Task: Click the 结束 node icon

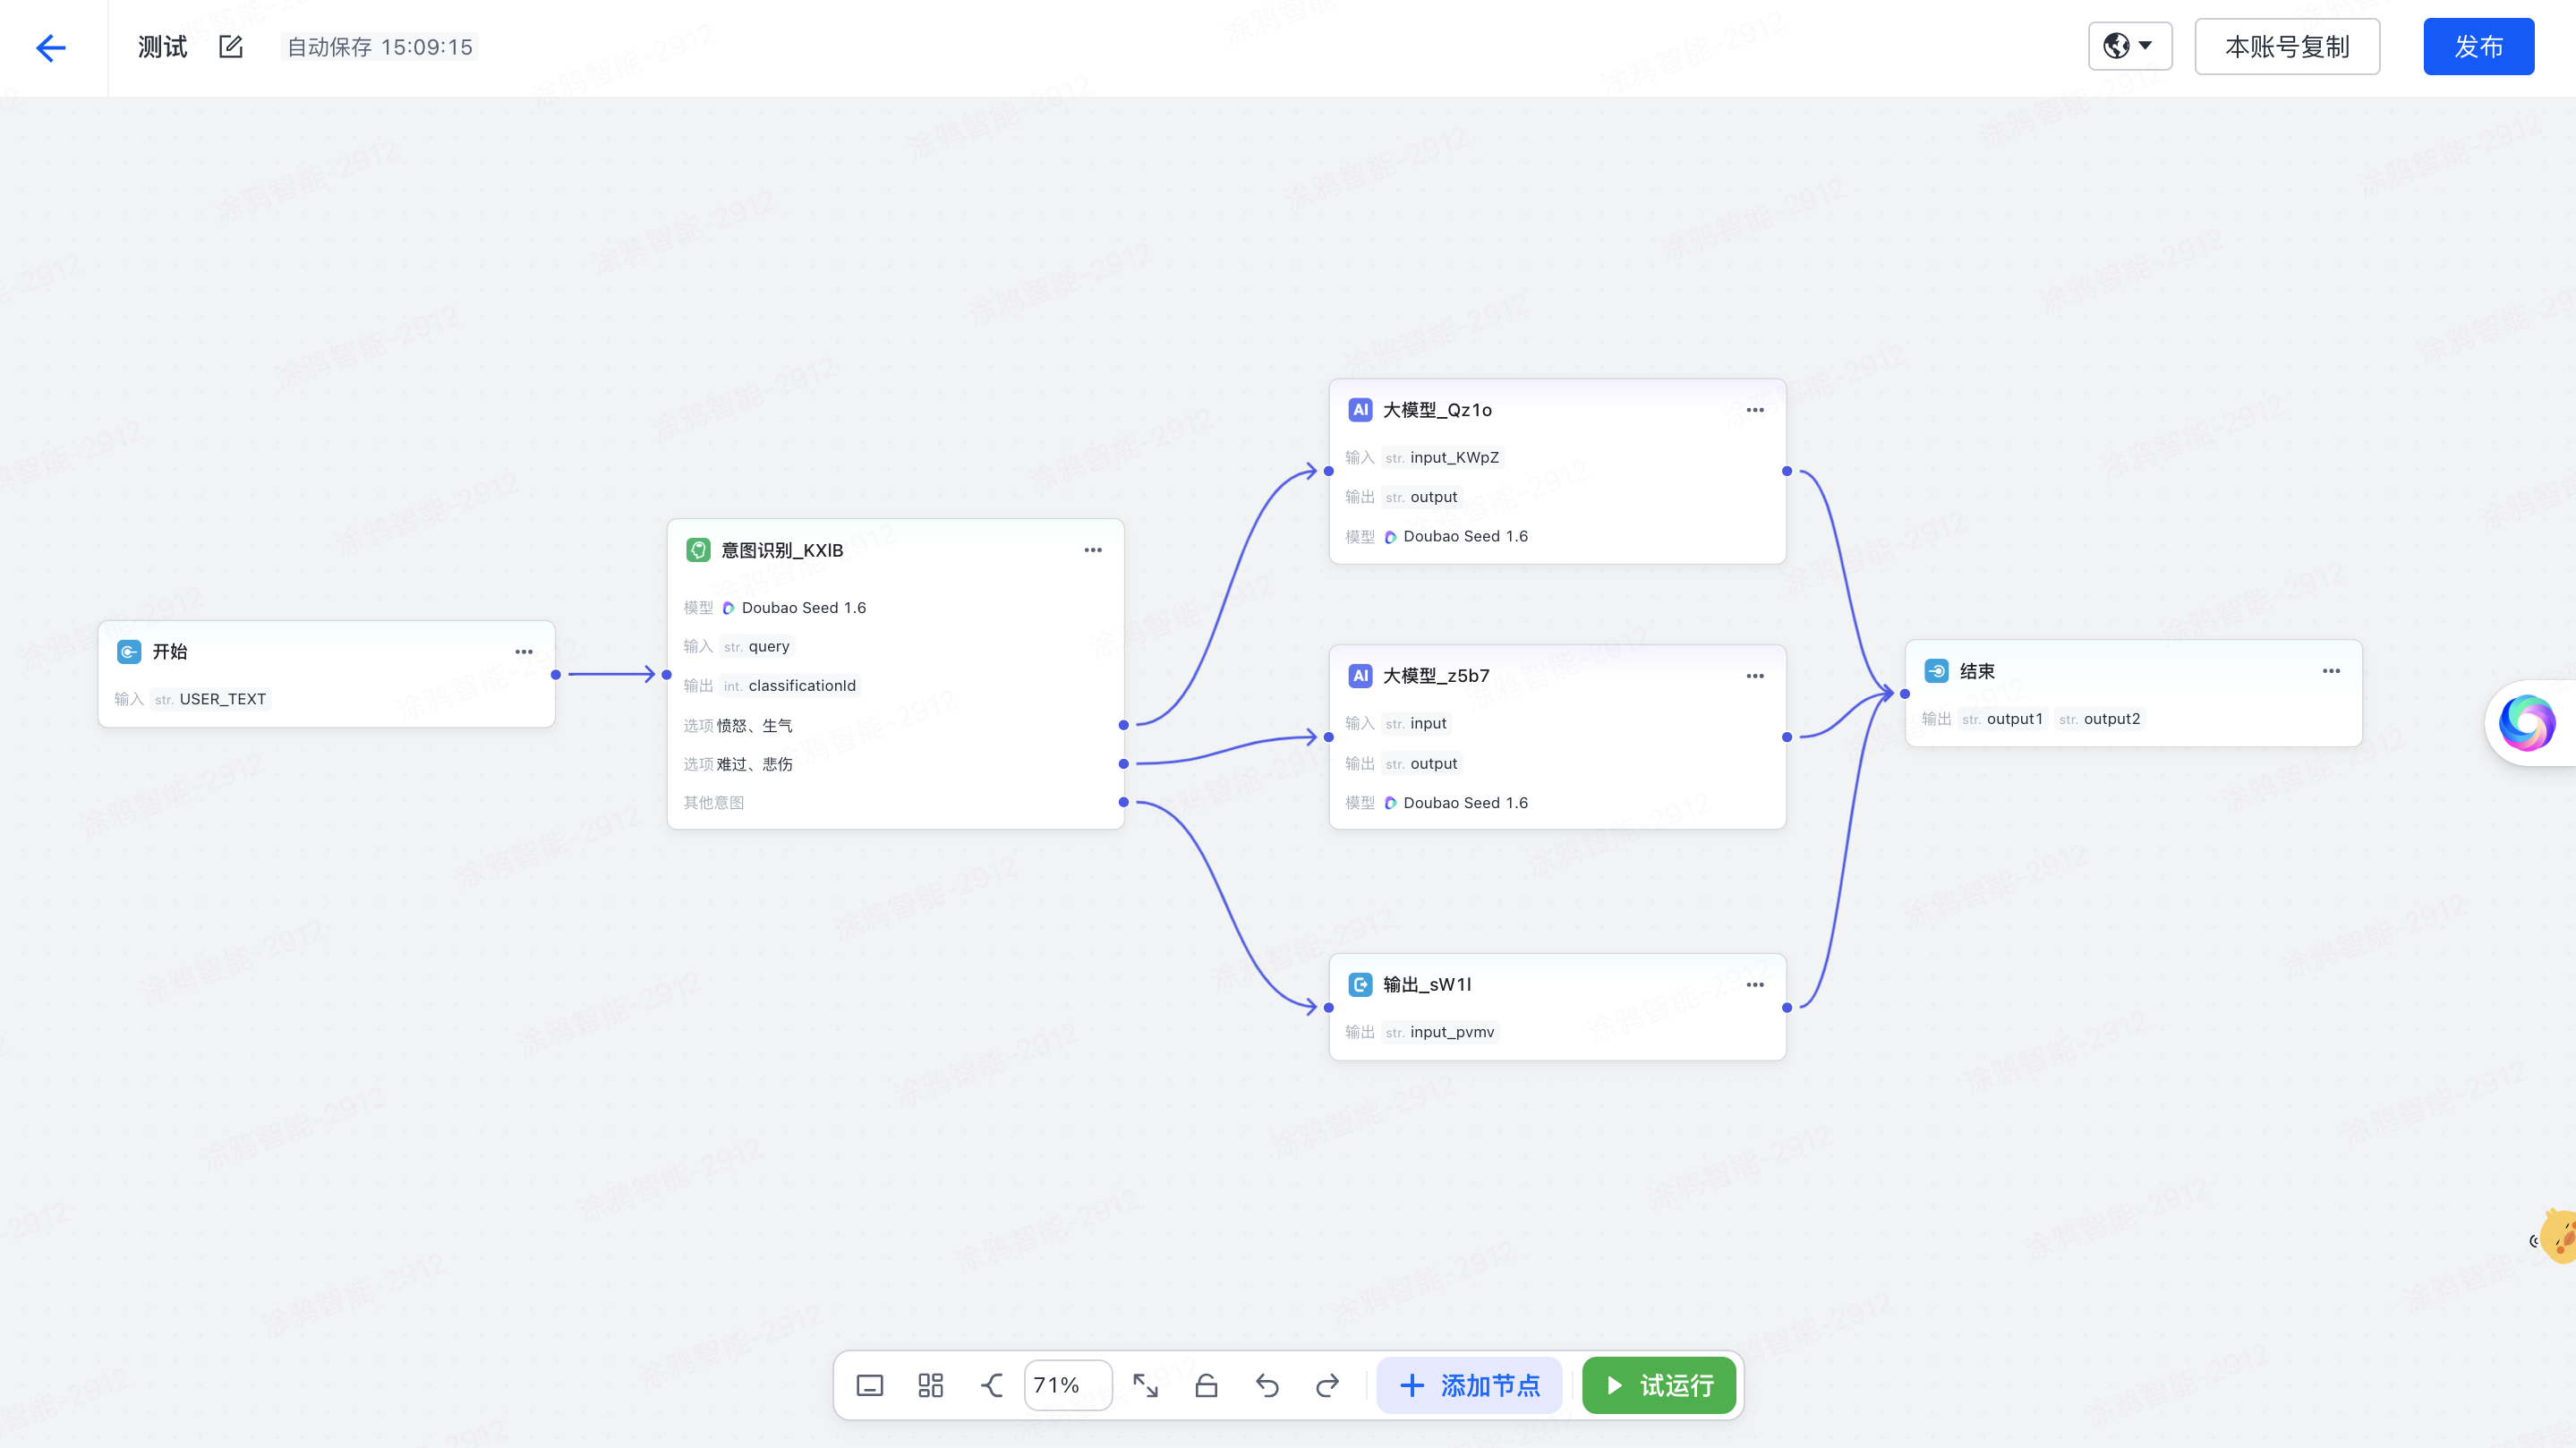Action: pos(1936,671)
